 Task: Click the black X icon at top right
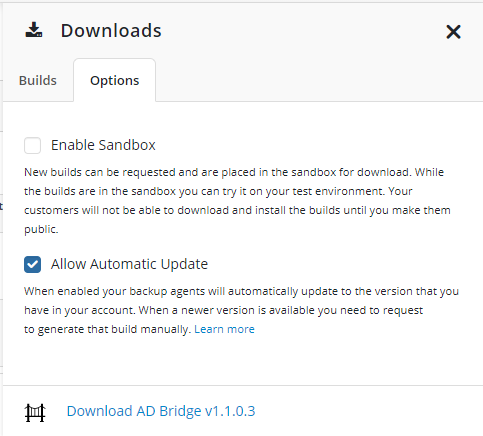pyautogui.click(x=453, y=32)
